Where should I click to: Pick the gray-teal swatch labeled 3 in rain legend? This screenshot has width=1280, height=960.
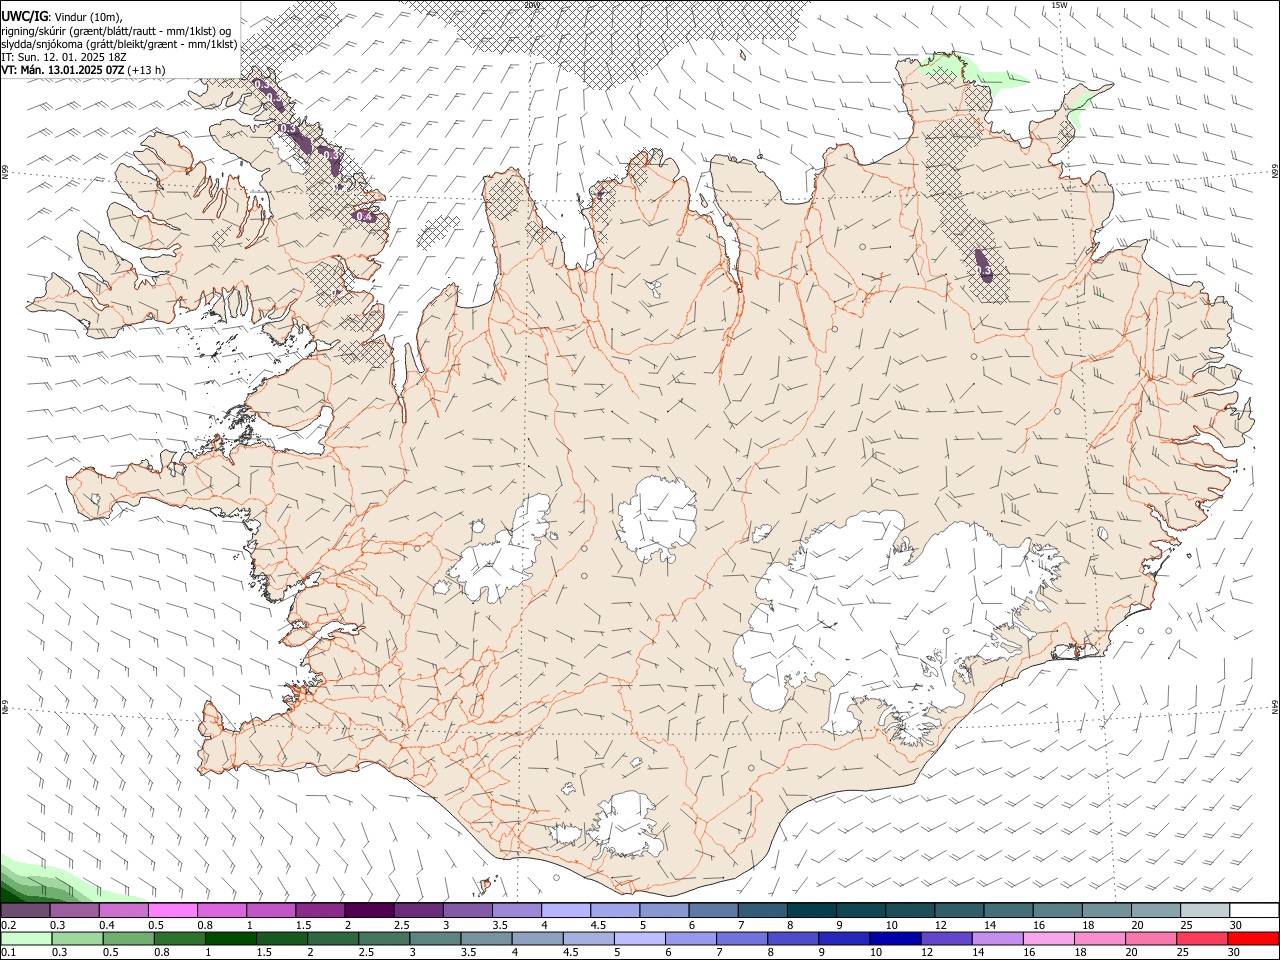coord(435,938)
